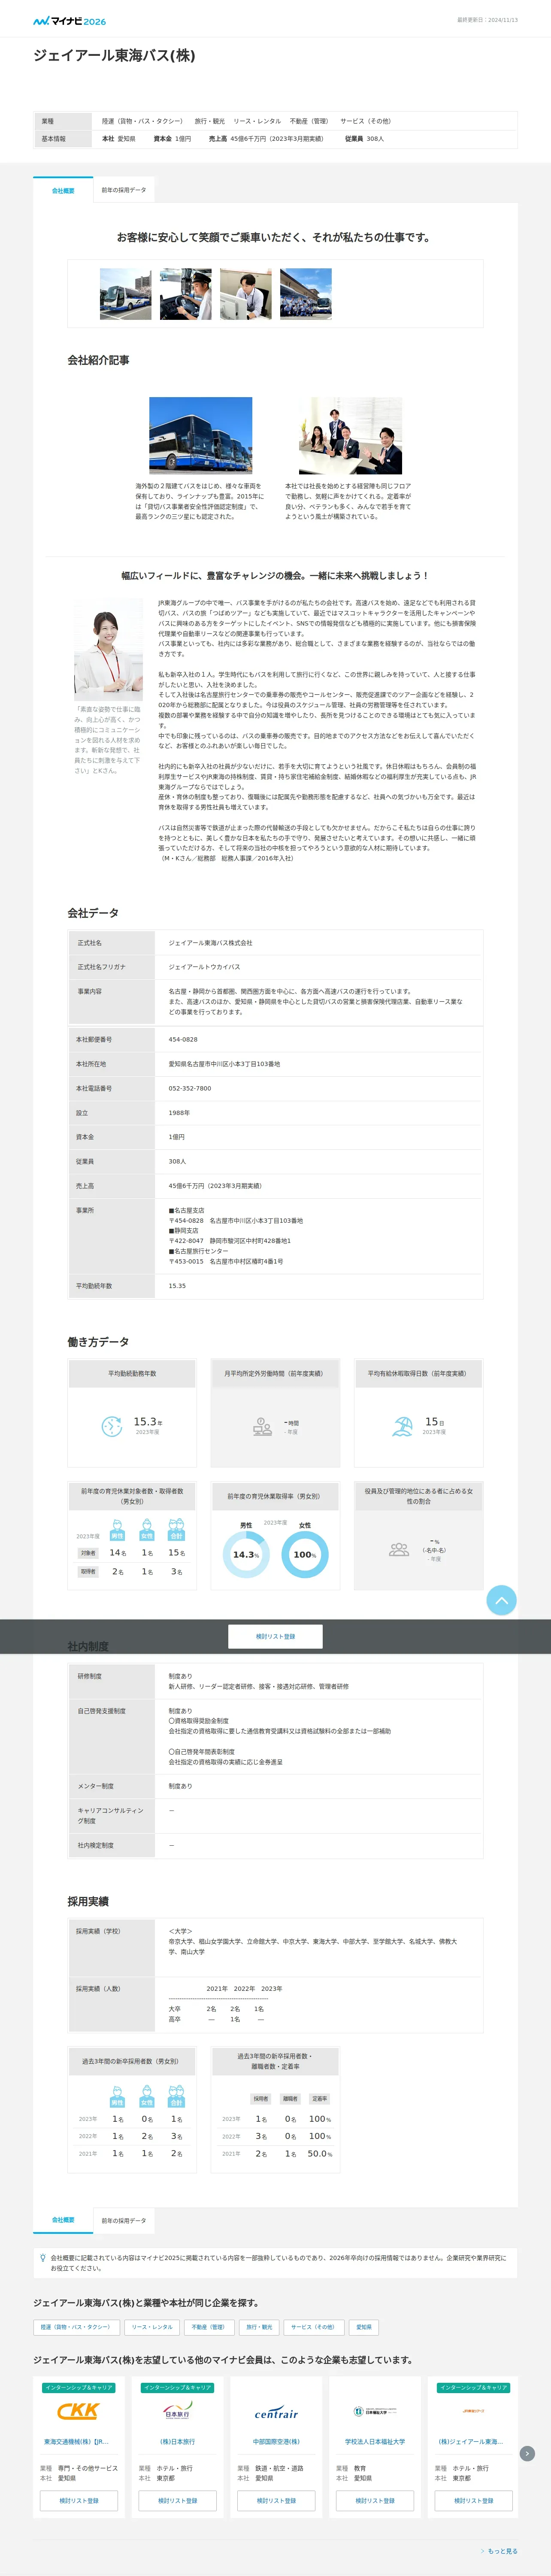View the office staff article photo
Viewport: 551px width, 2576px height.
(350, 436)
